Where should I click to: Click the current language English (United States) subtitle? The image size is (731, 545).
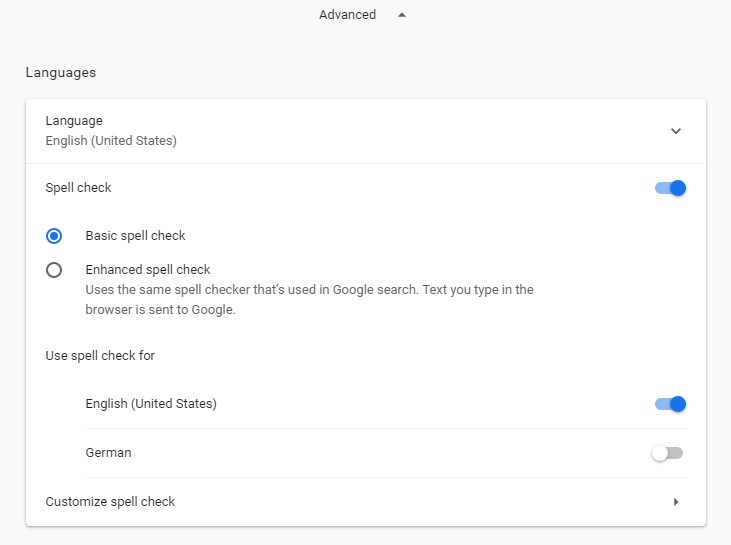pos(111,141)
